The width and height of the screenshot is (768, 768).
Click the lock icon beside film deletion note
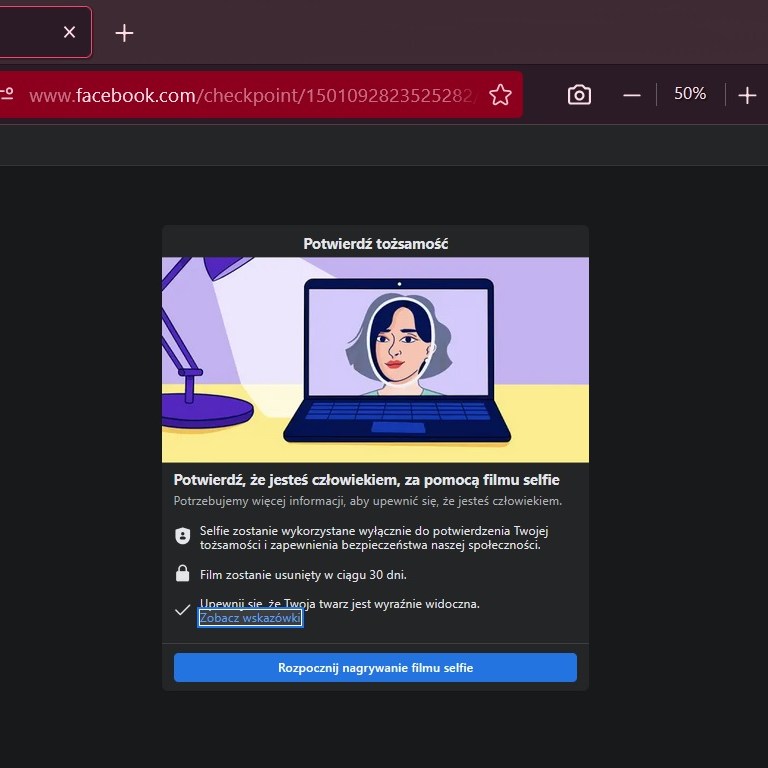(182, 574)
